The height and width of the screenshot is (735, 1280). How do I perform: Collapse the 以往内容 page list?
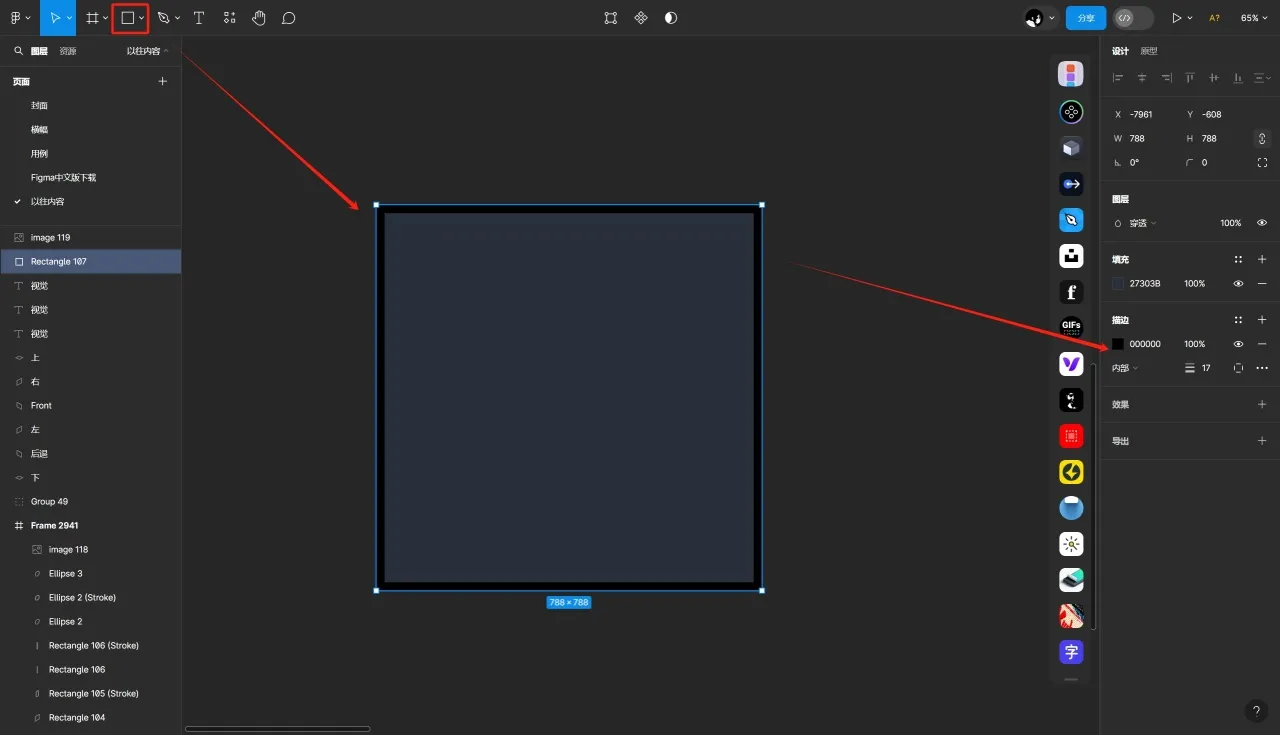(148, 51)
